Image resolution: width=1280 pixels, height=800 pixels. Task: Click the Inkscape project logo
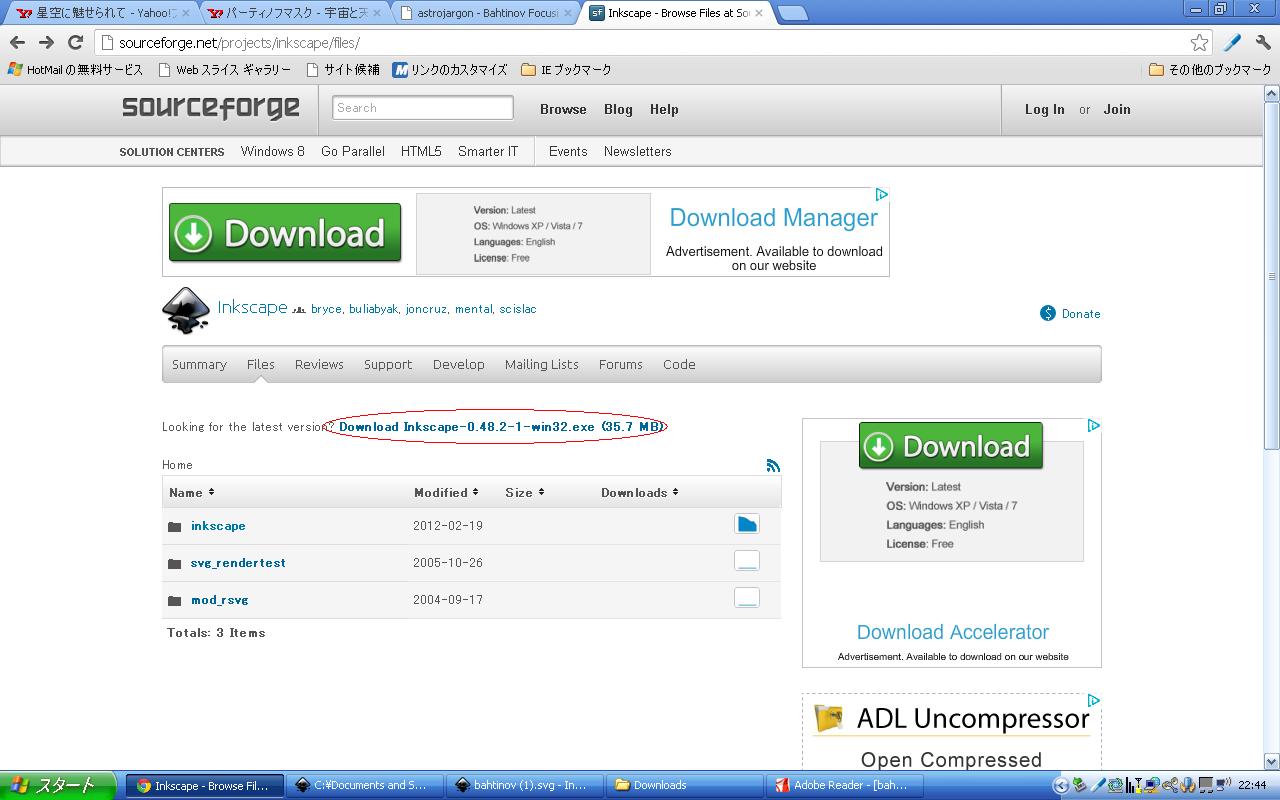click(x=186, y=310)
